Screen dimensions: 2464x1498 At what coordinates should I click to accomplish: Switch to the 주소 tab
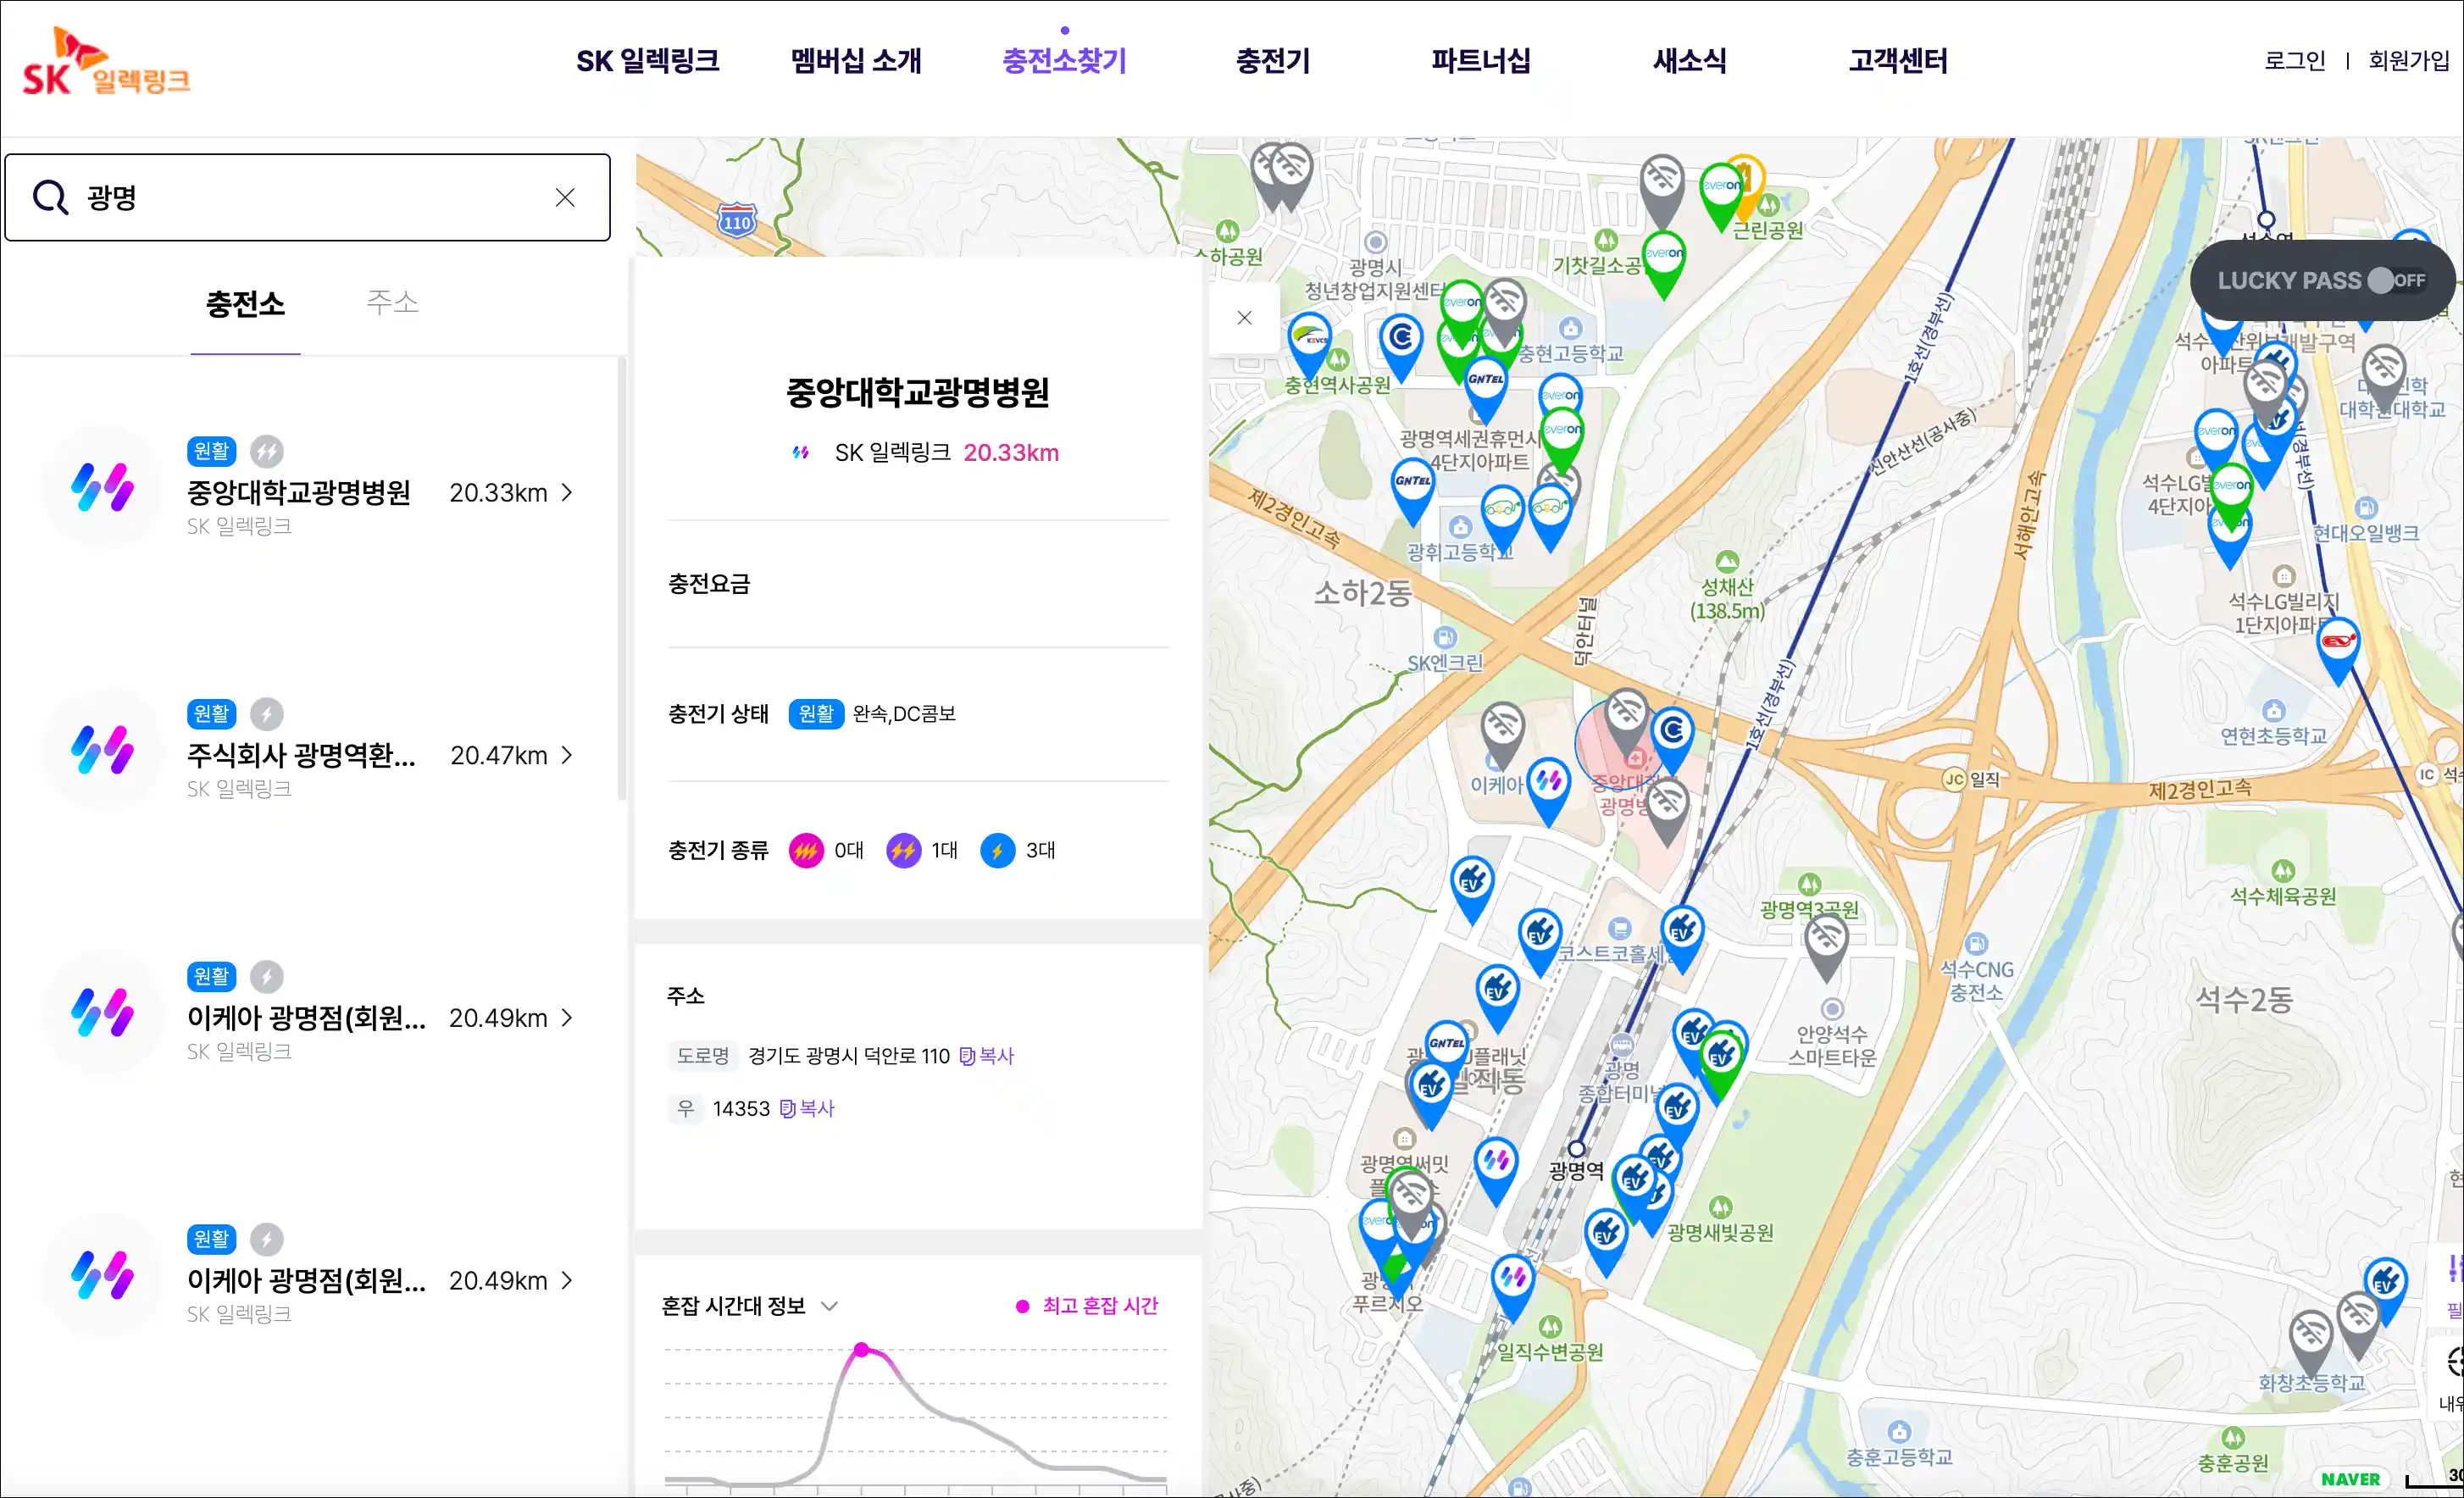(x=392, y=302)
